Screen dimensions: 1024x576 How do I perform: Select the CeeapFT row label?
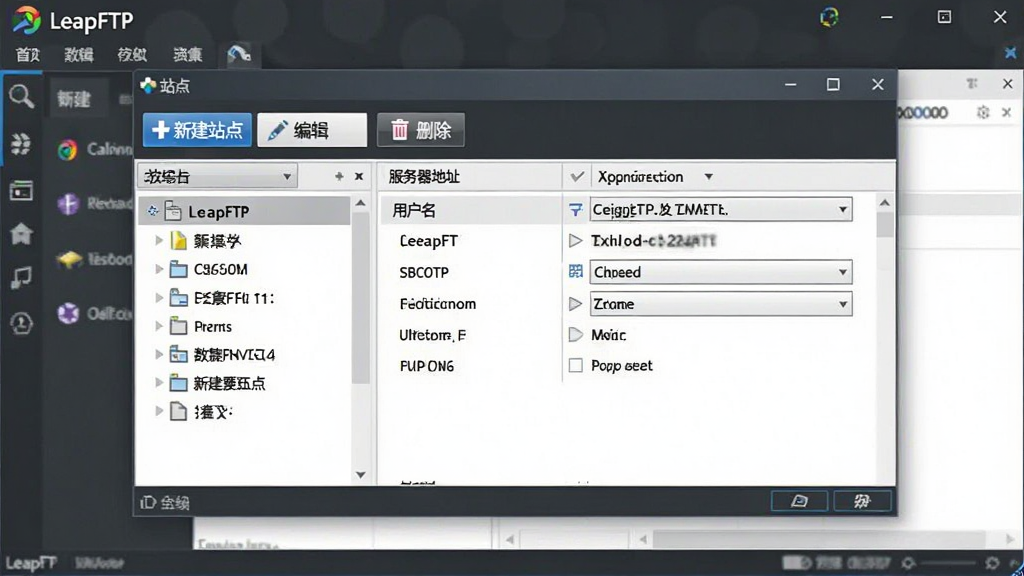428,241
